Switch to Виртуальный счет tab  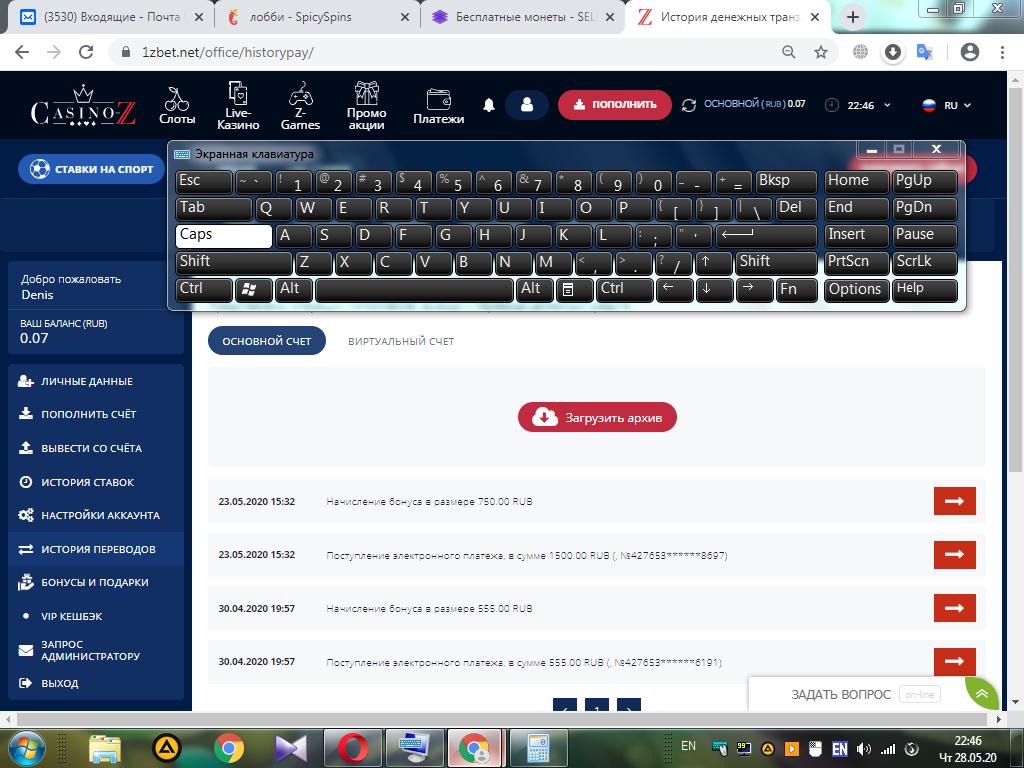coord(401,341)
